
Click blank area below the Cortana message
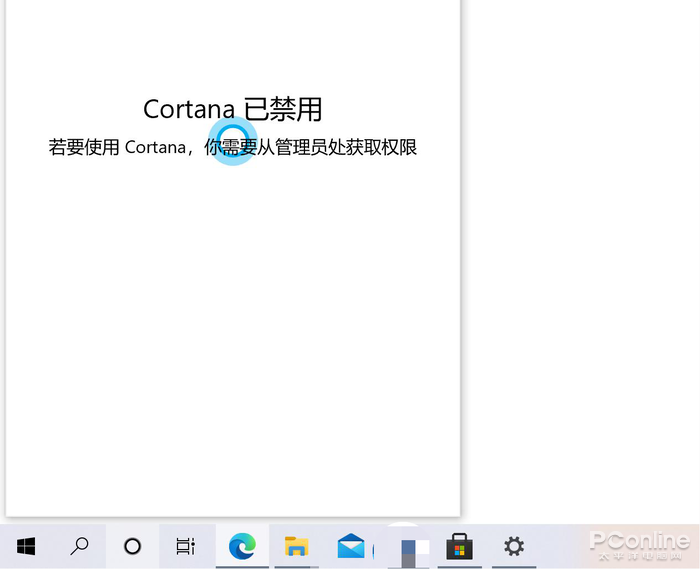232,330
